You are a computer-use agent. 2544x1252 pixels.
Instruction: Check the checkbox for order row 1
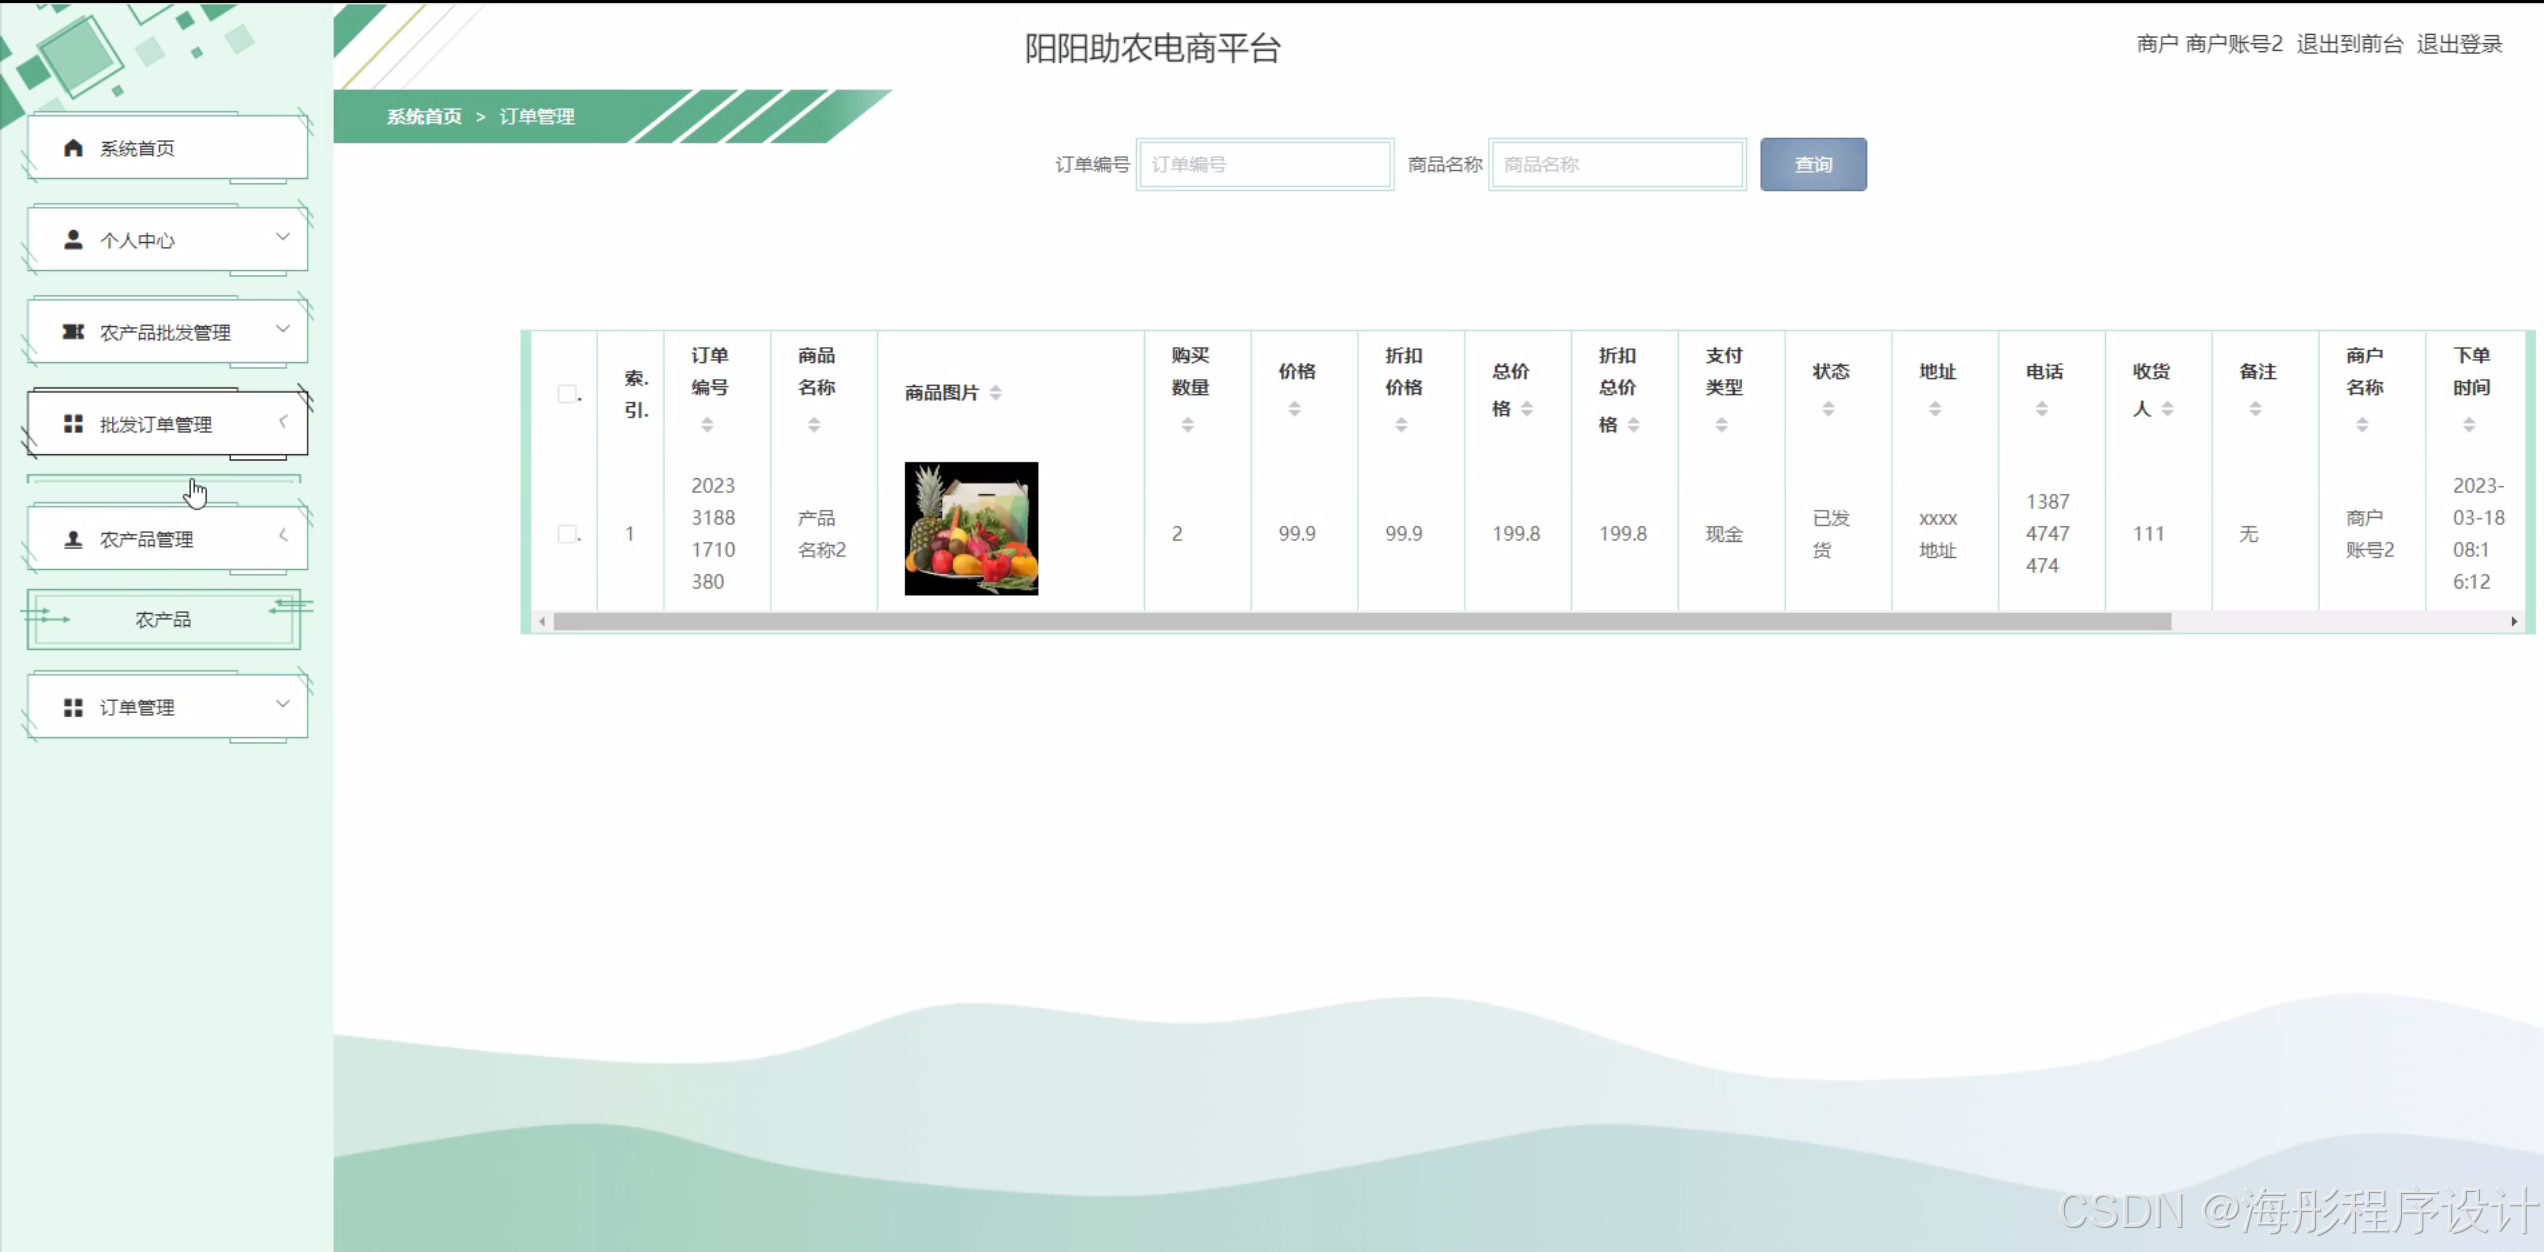coord(567,534)
